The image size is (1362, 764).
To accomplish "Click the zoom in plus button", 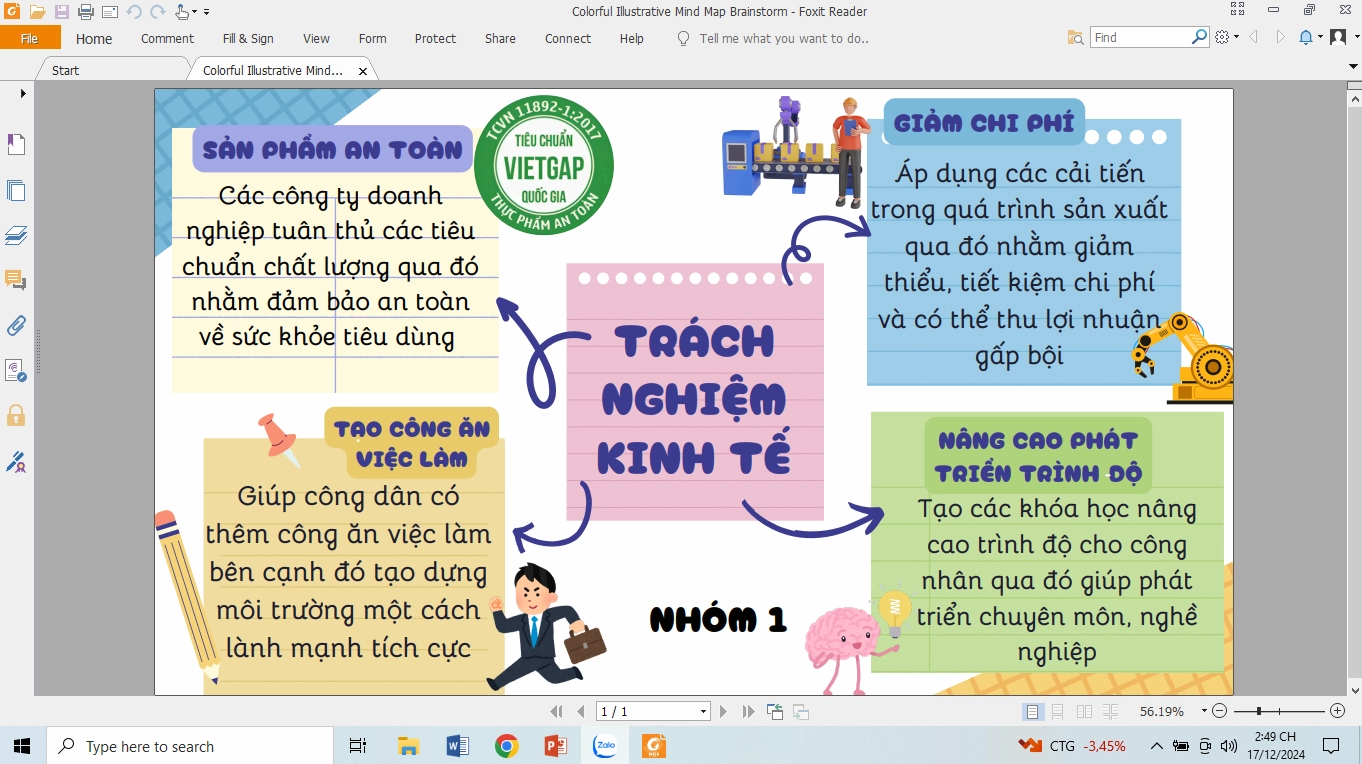I will tap(1337, 711).
